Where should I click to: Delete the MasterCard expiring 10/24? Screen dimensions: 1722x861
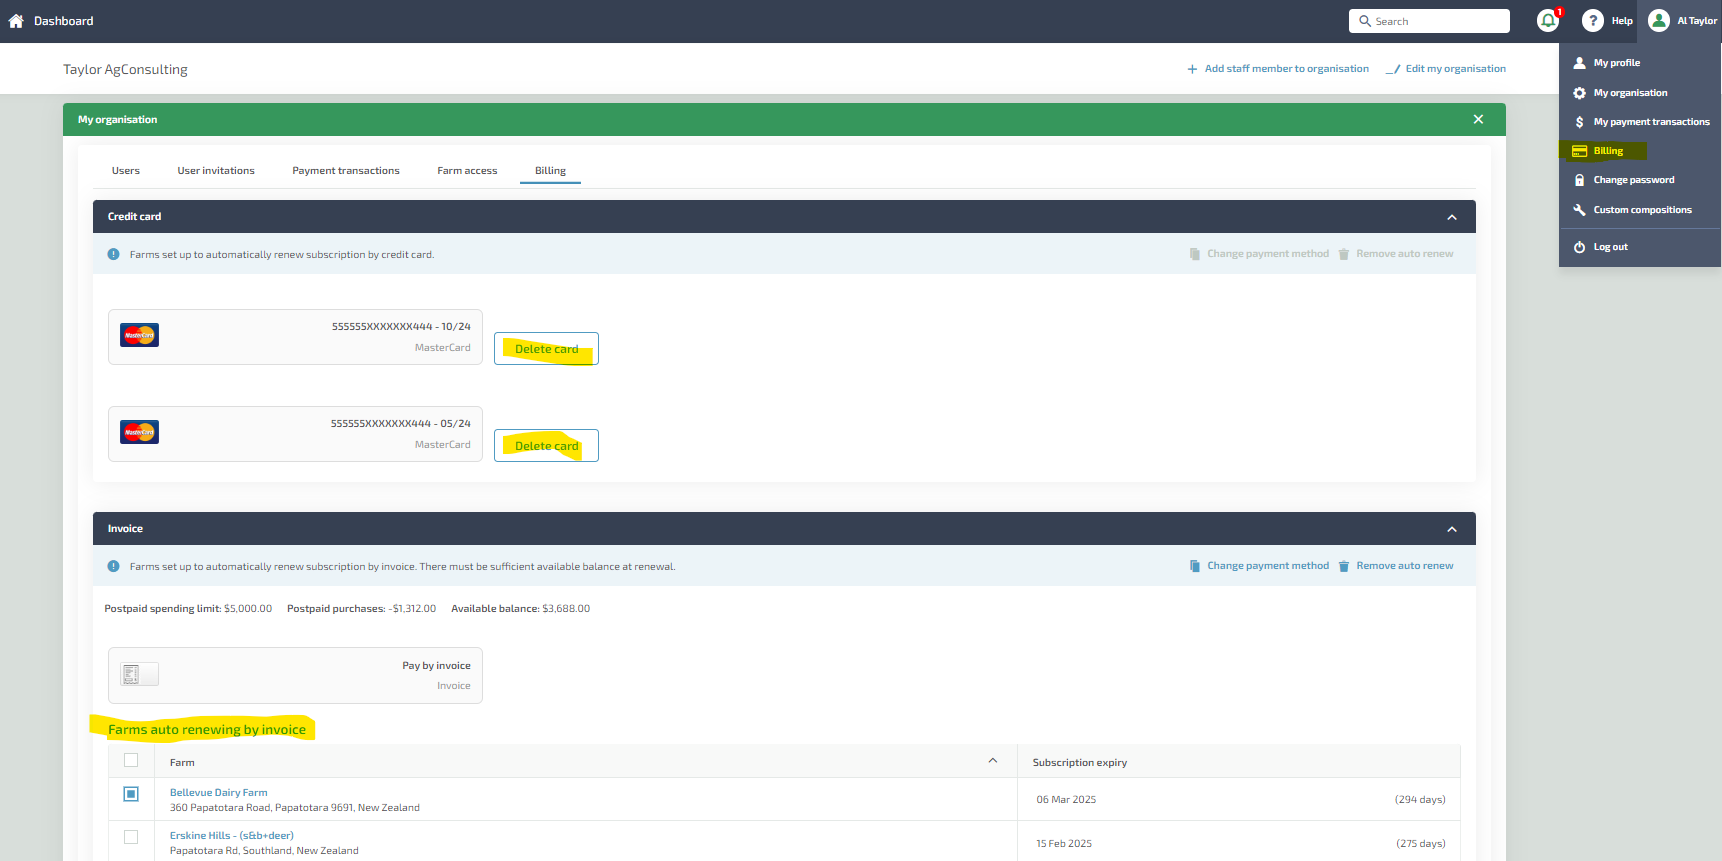tap(546, 349)
